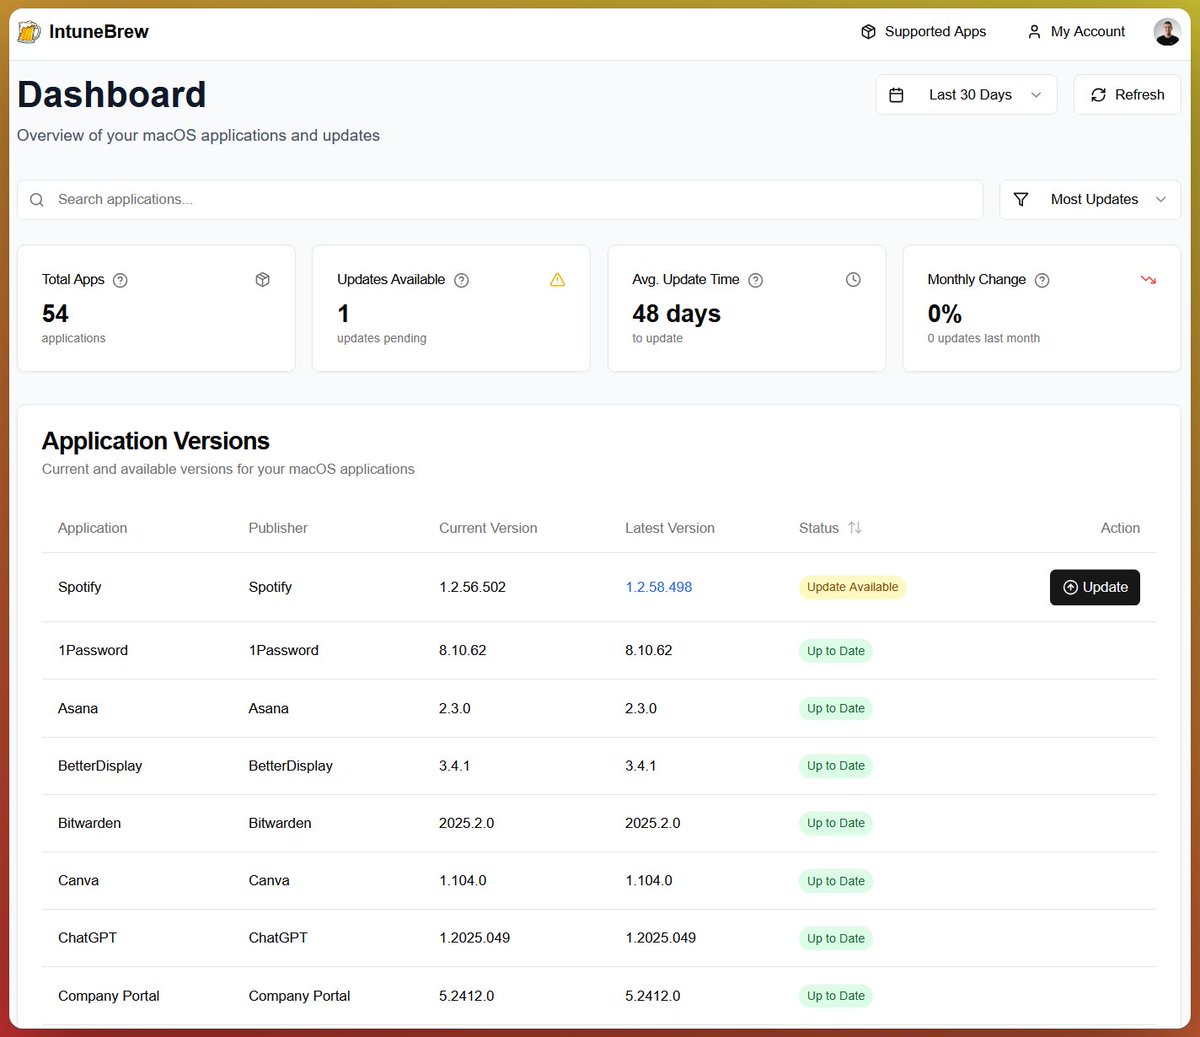Open the Spotify latest version 1.2.58.498 link
The image size is (1200, 1037).
coord(658,587)
